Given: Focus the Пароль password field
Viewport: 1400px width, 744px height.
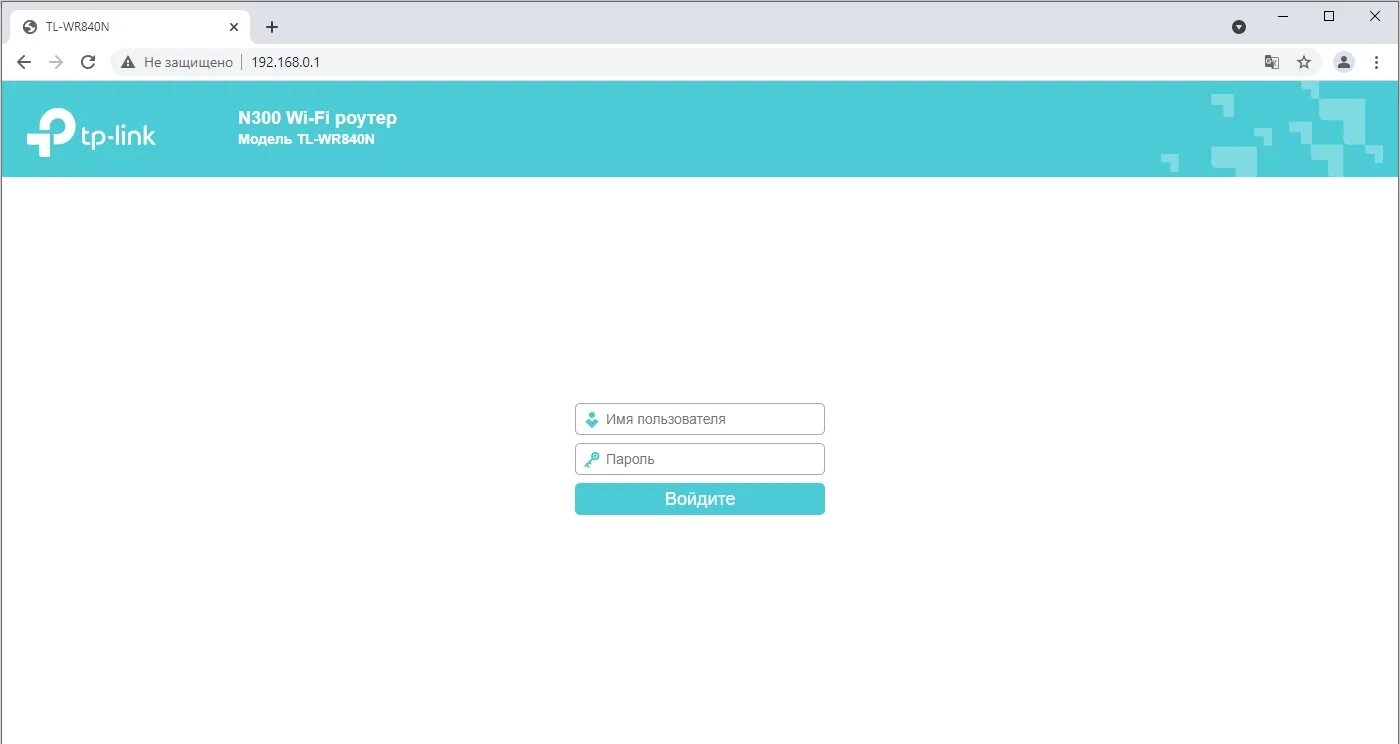Looking at the screenshot, I should [x=700, y=459].
